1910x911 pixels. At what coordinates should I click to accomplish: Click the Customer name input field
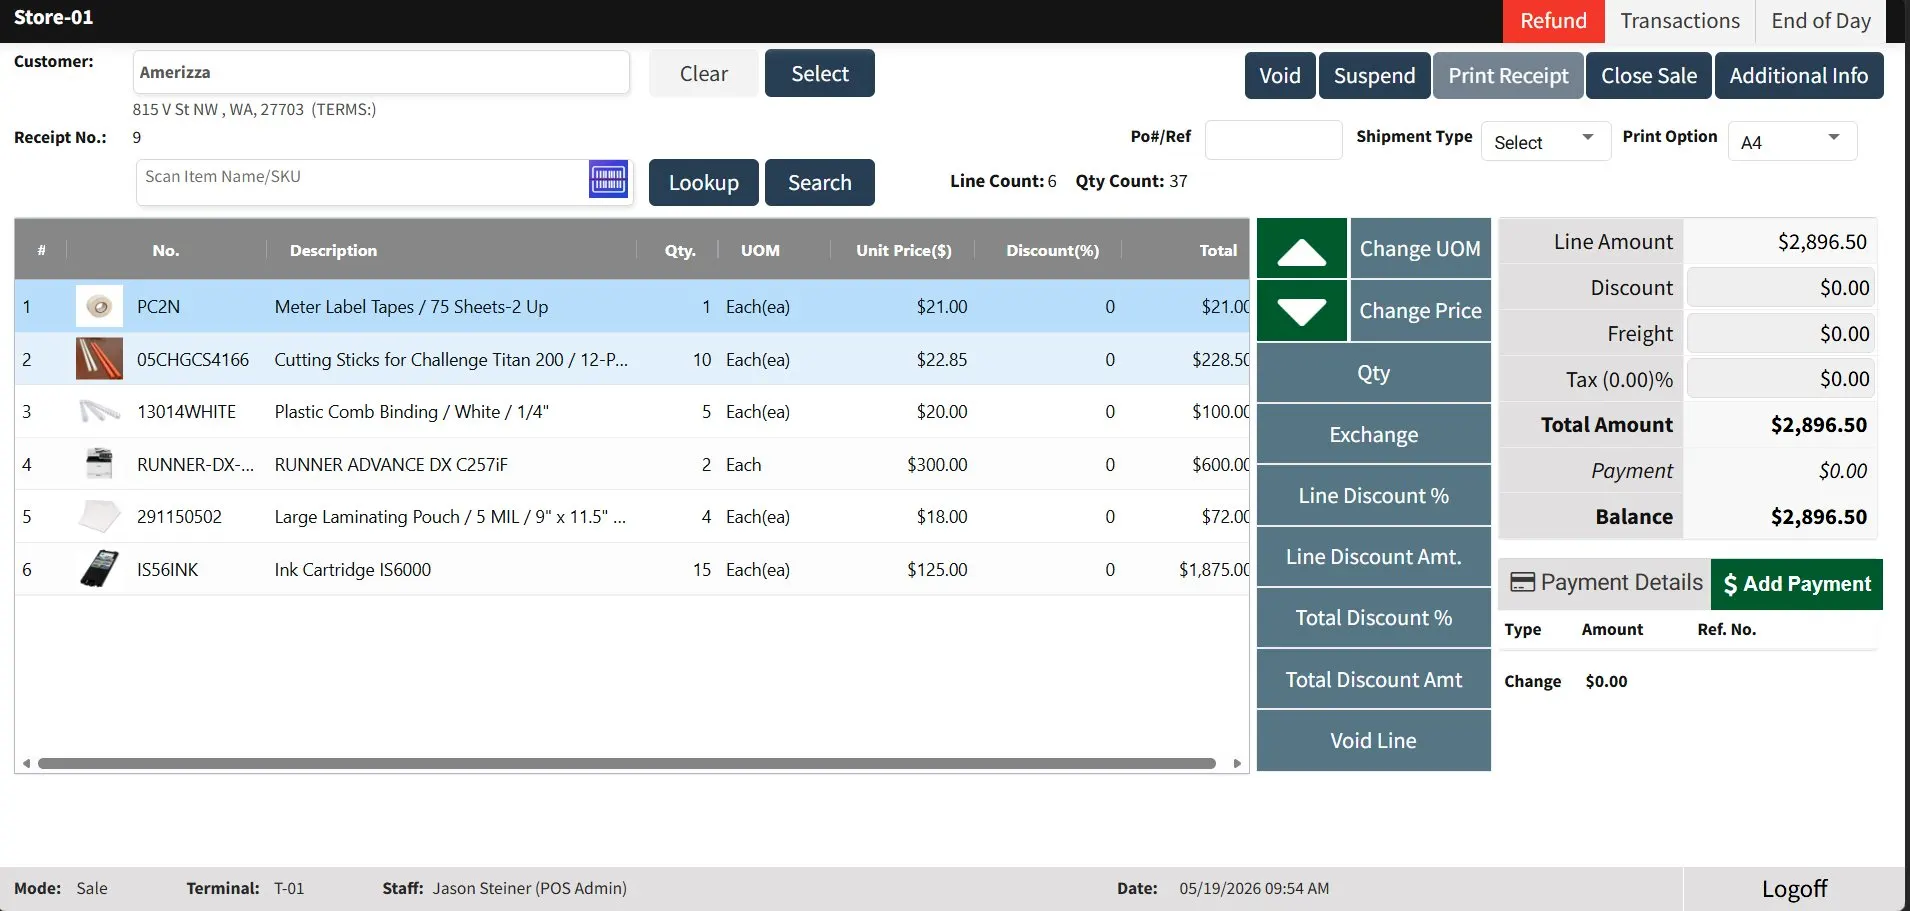click(381, 72)
